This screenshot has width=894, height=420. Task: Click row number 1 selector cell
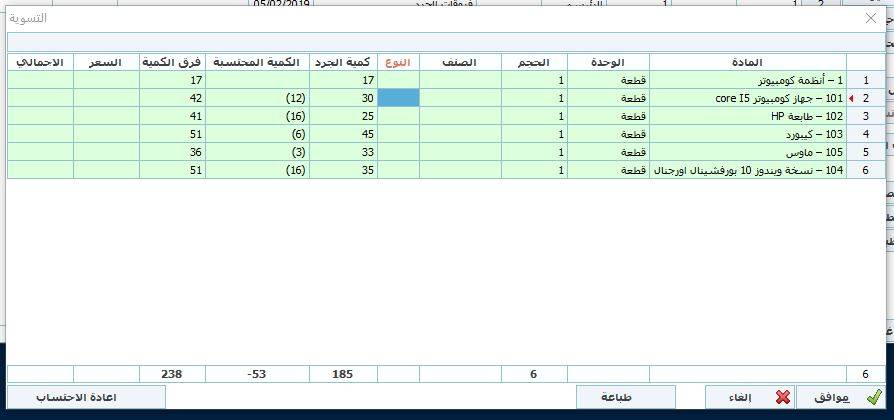(866, 80)
